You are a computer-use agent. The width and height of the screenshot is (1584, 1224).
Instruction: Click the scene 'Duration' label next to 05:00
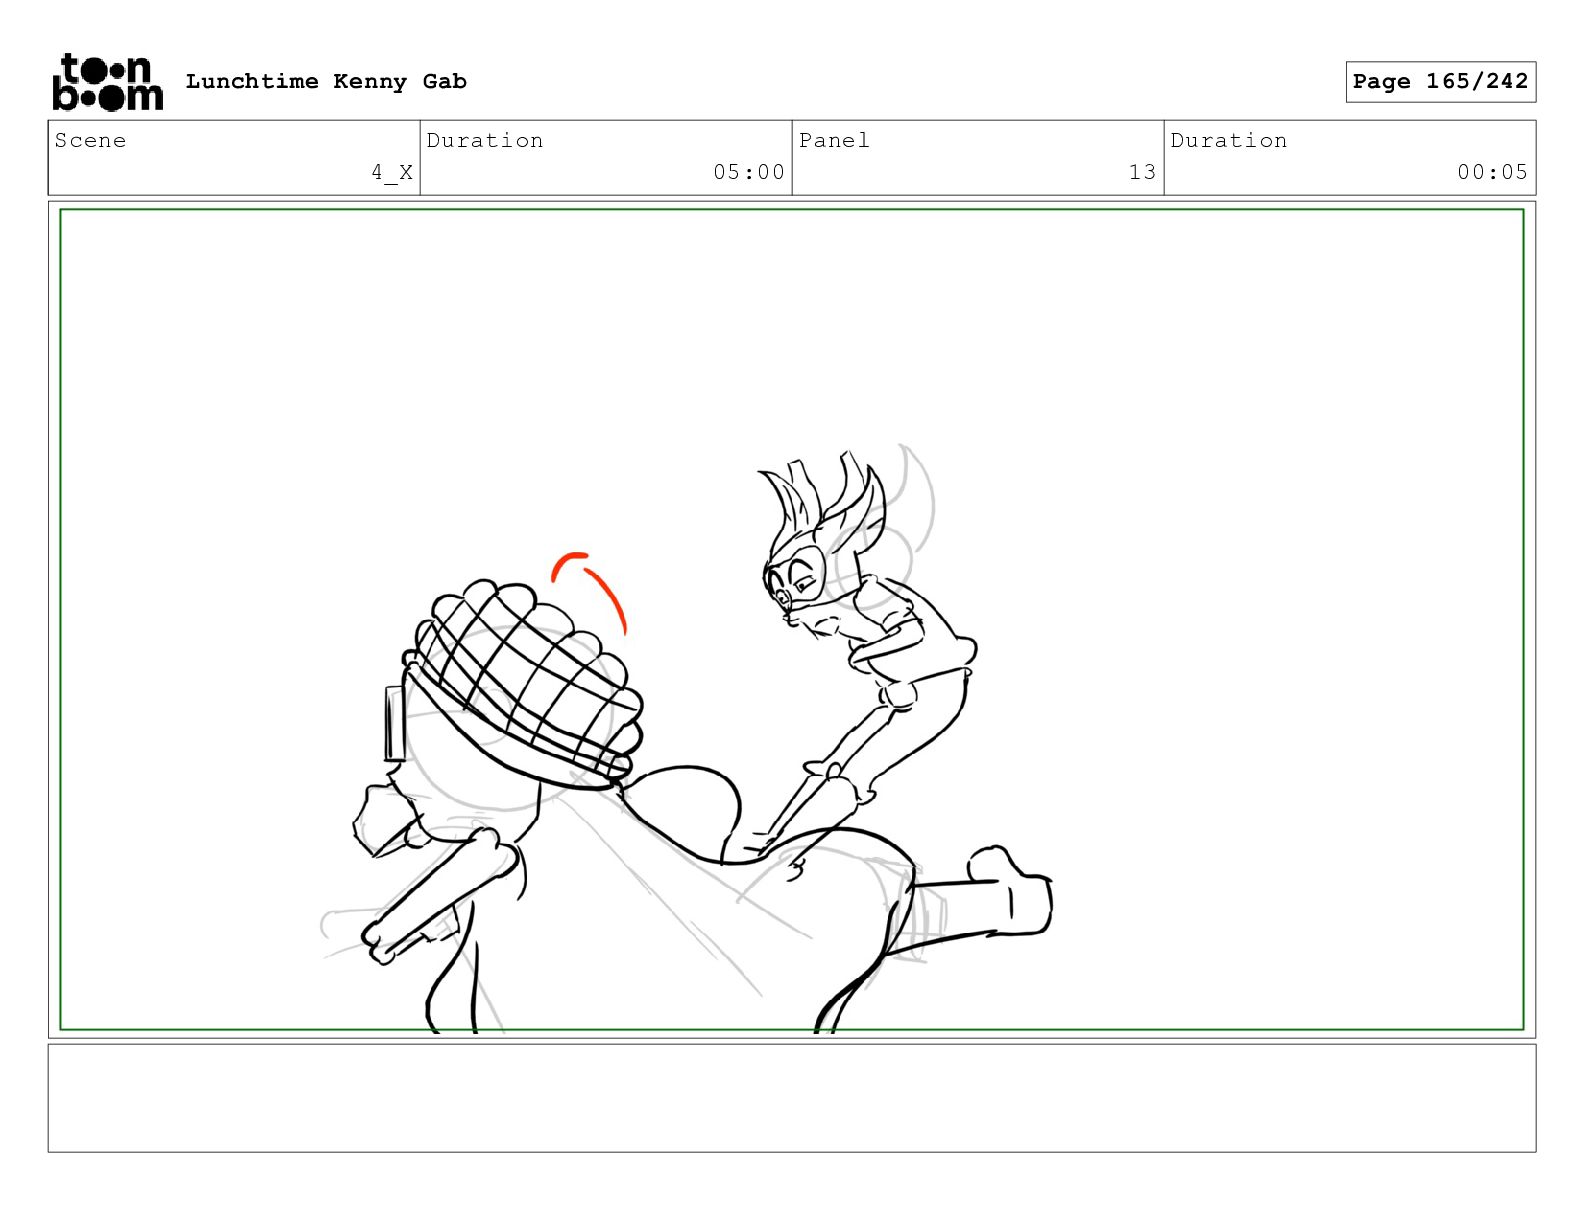click(x=485, y=141)
